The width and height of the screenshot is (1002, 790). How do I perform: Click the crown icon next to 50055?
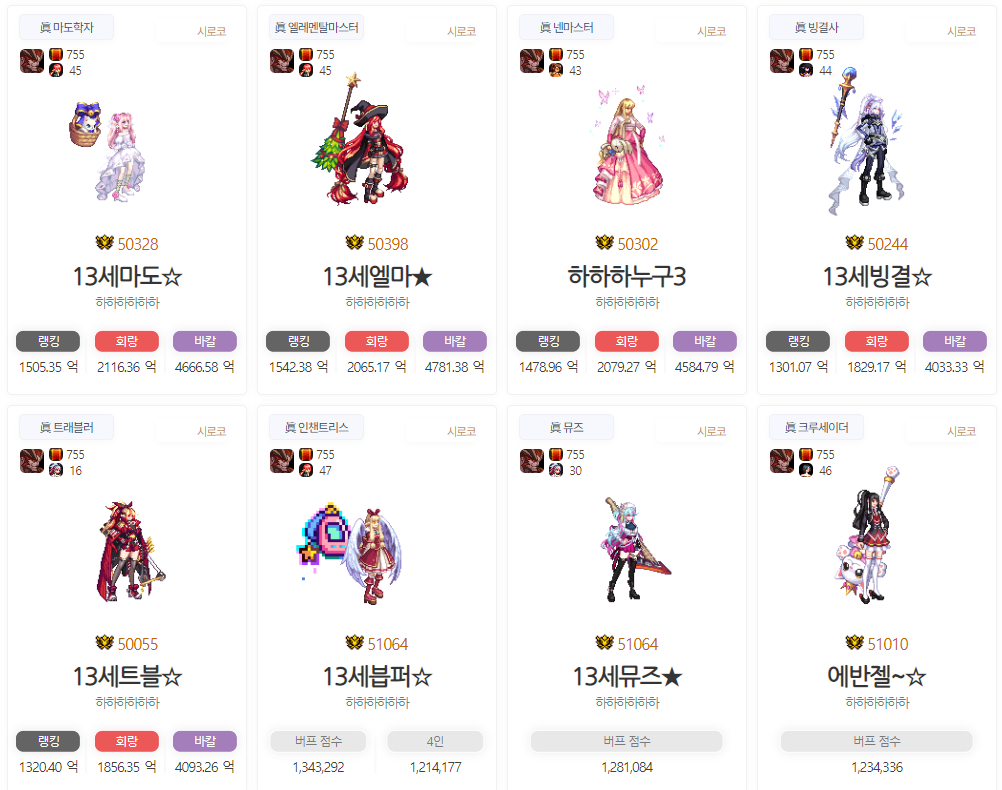pyautogui.click(x=104, y=642)
